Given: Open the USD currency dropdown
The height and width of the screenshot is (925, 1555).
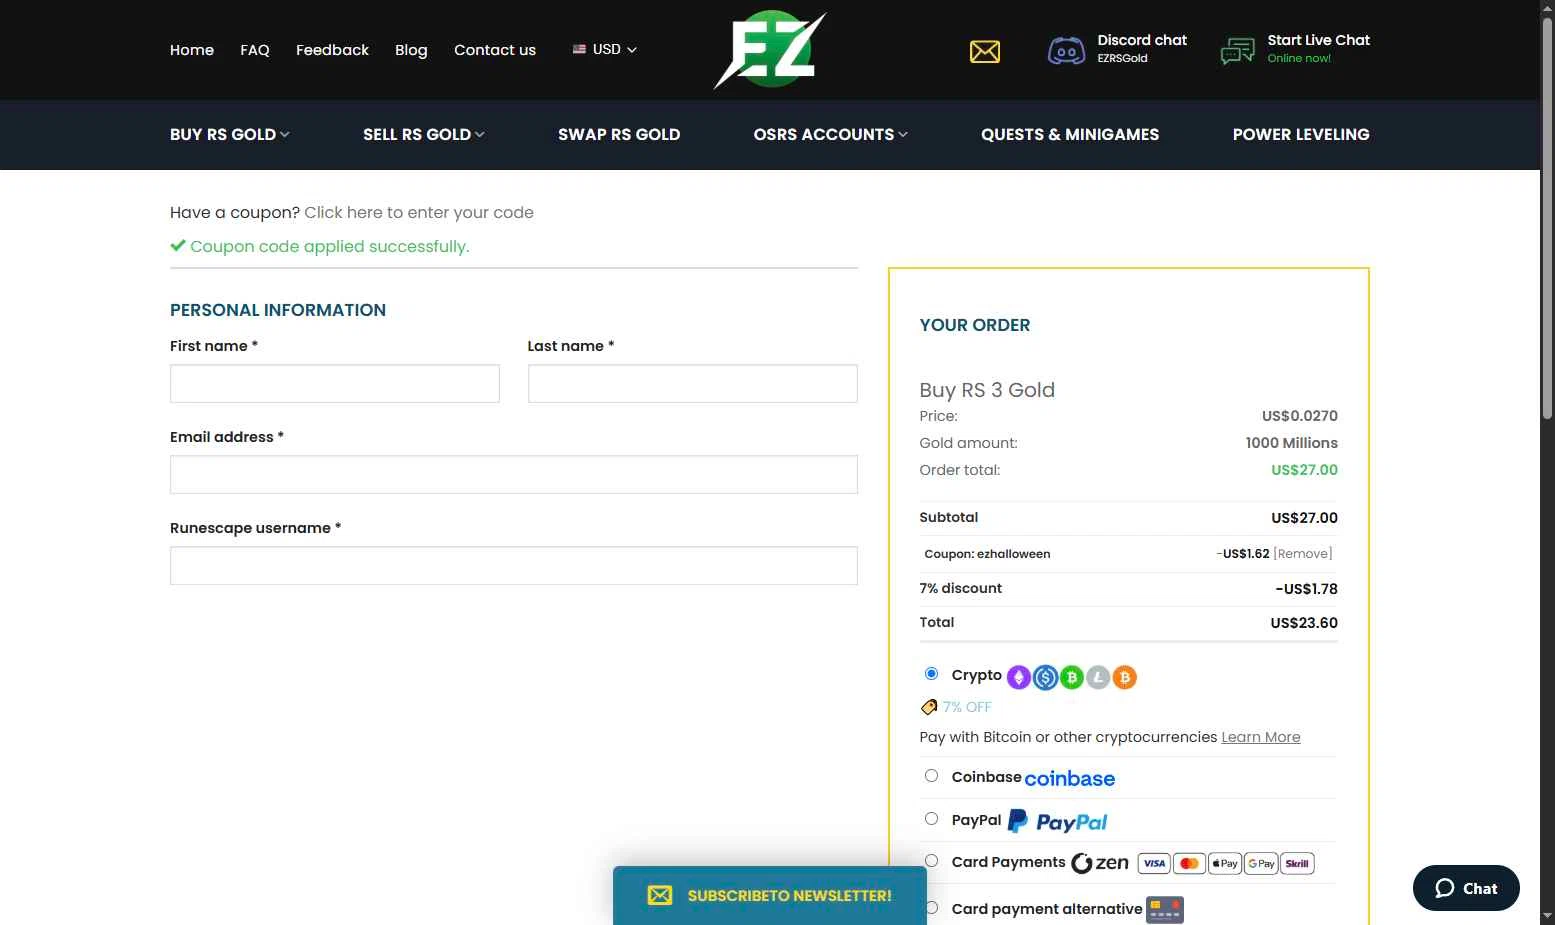Looking at the screenshot, I should [605, 49].
